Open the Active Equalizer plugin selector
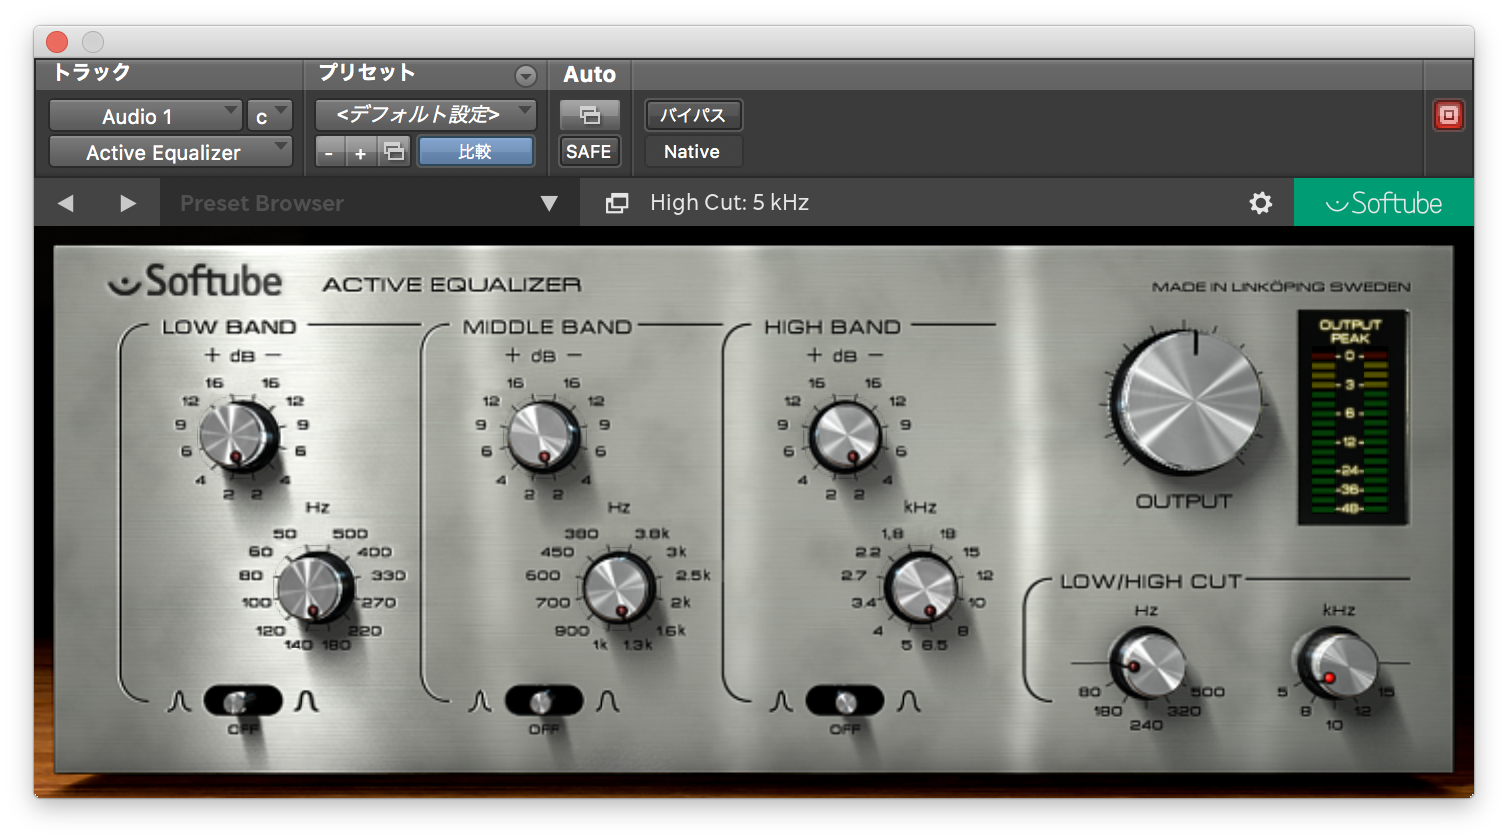1508x840 pixels. click(x=170, y=152)
